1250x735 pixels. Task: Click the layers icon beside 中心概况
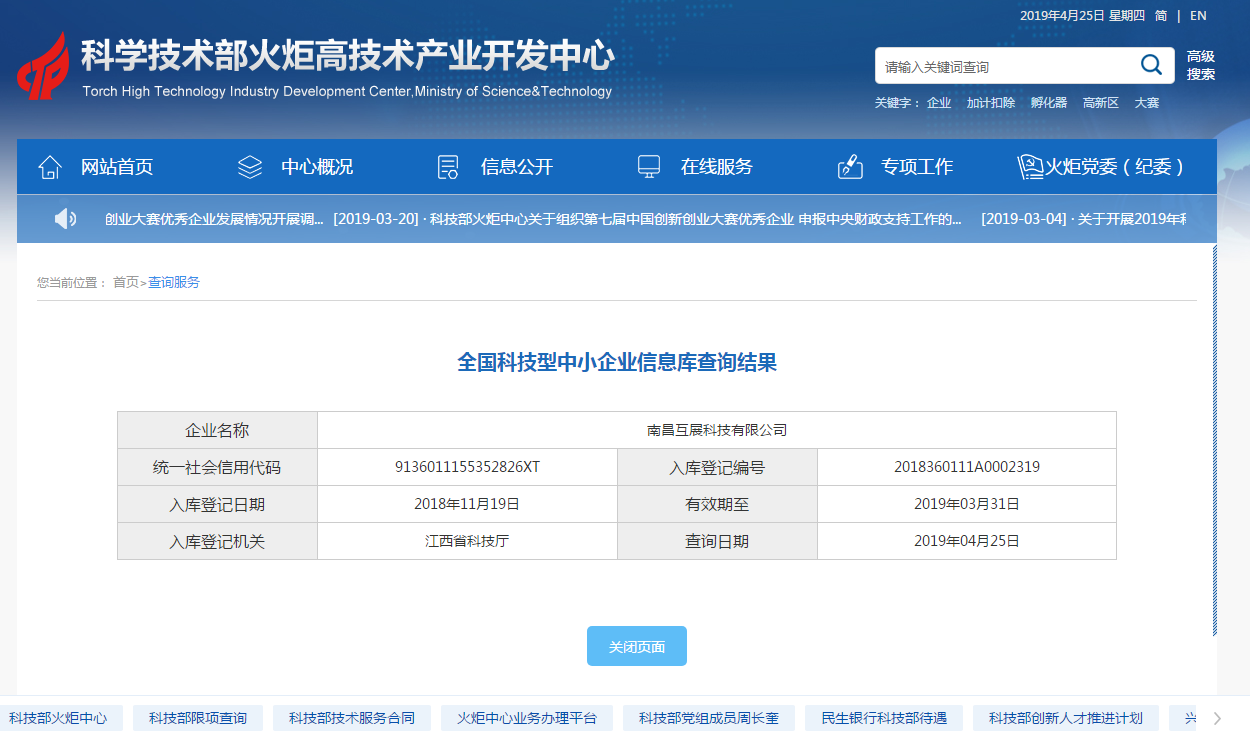pos(250,167)
